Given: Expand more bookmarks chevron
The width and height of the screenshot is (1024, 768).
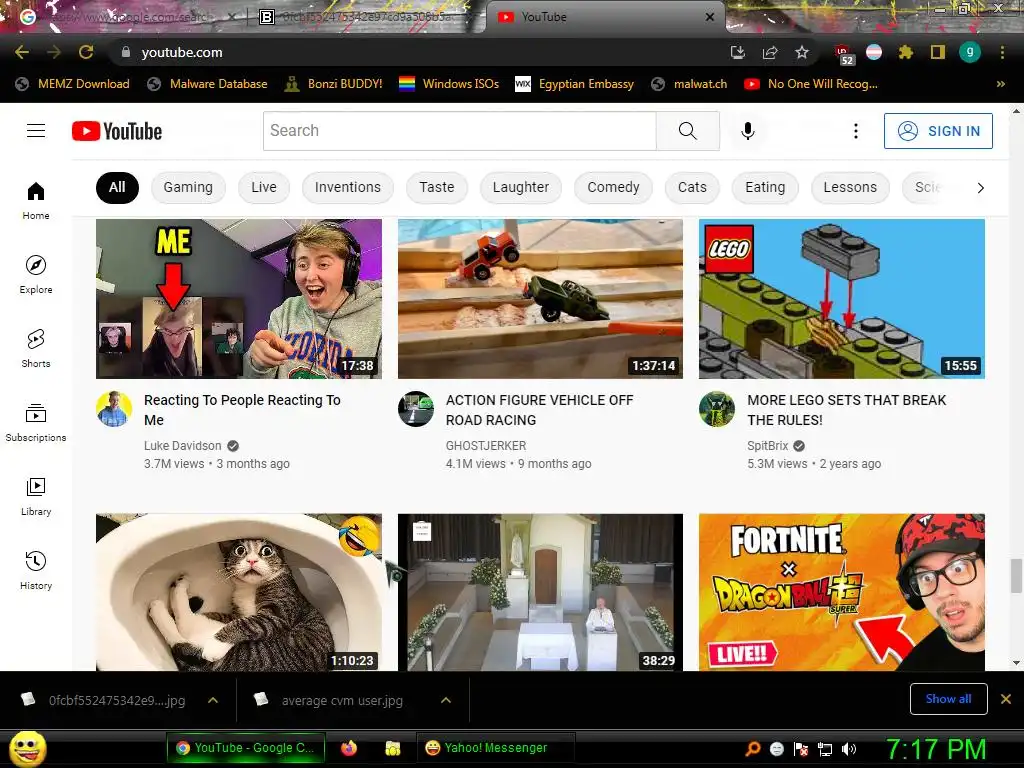Looking at the screenshot, I should coord(1000,84).
